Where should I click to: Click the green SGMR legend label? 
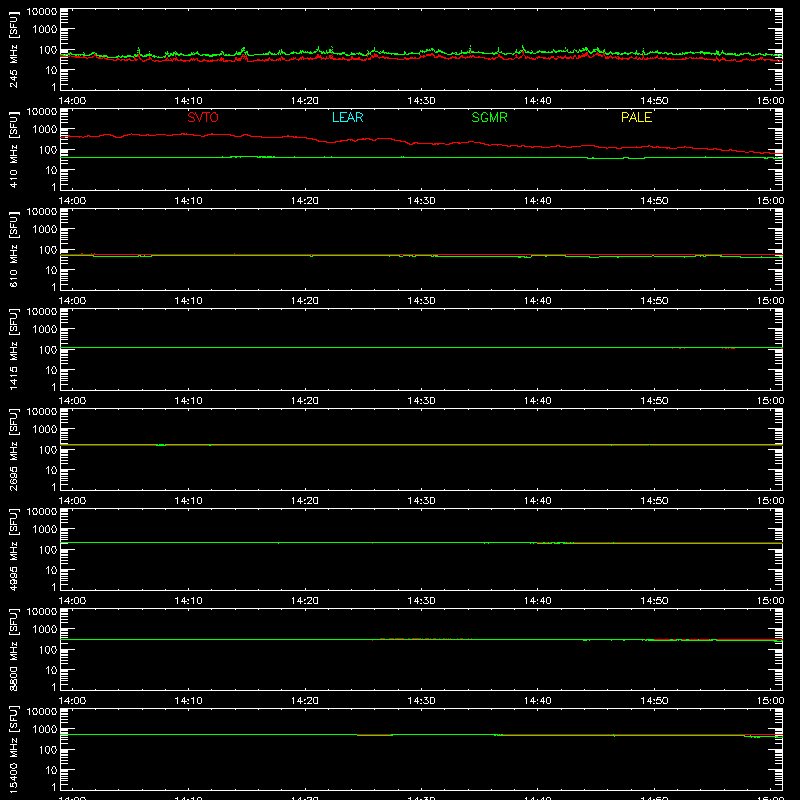489,117
